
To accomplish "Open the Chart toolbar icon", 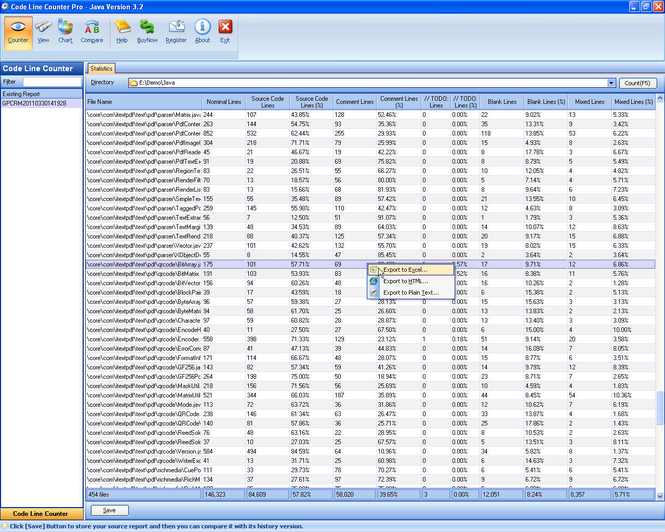I will click(65, 31).
